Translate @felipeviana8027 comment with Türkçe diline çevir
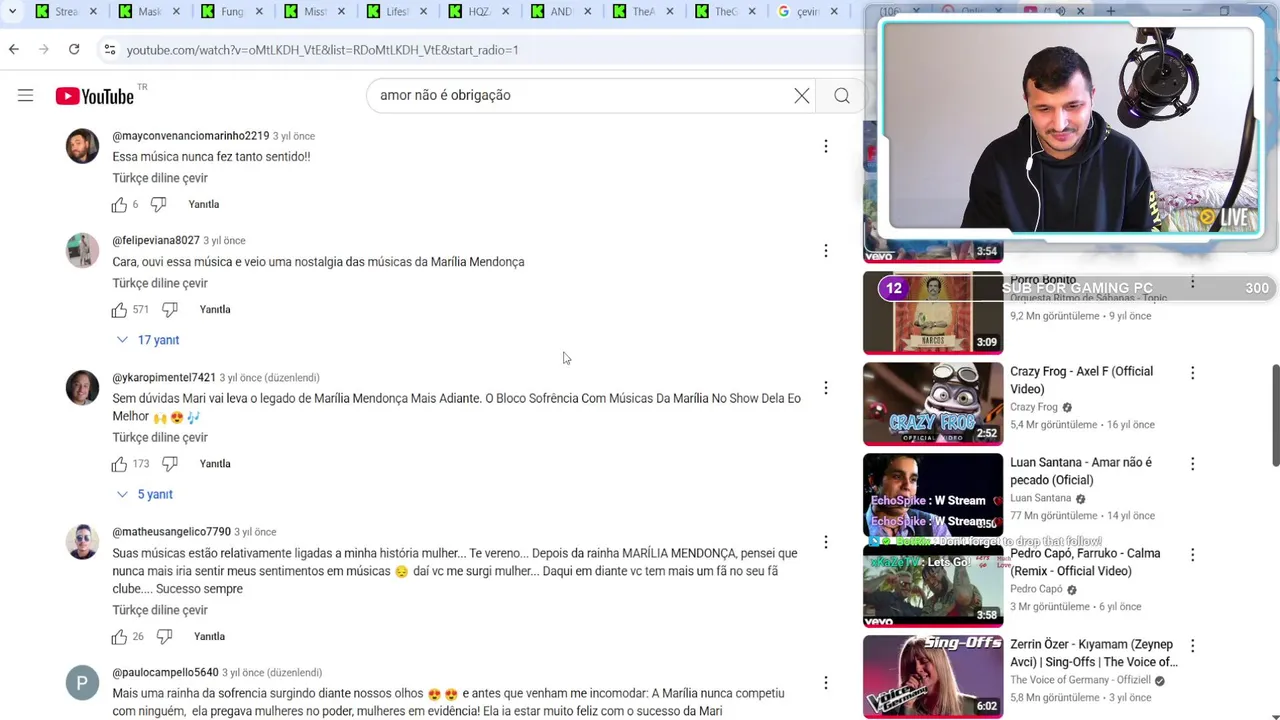This screenshot has height=720, width=1280. pos(160,283)
